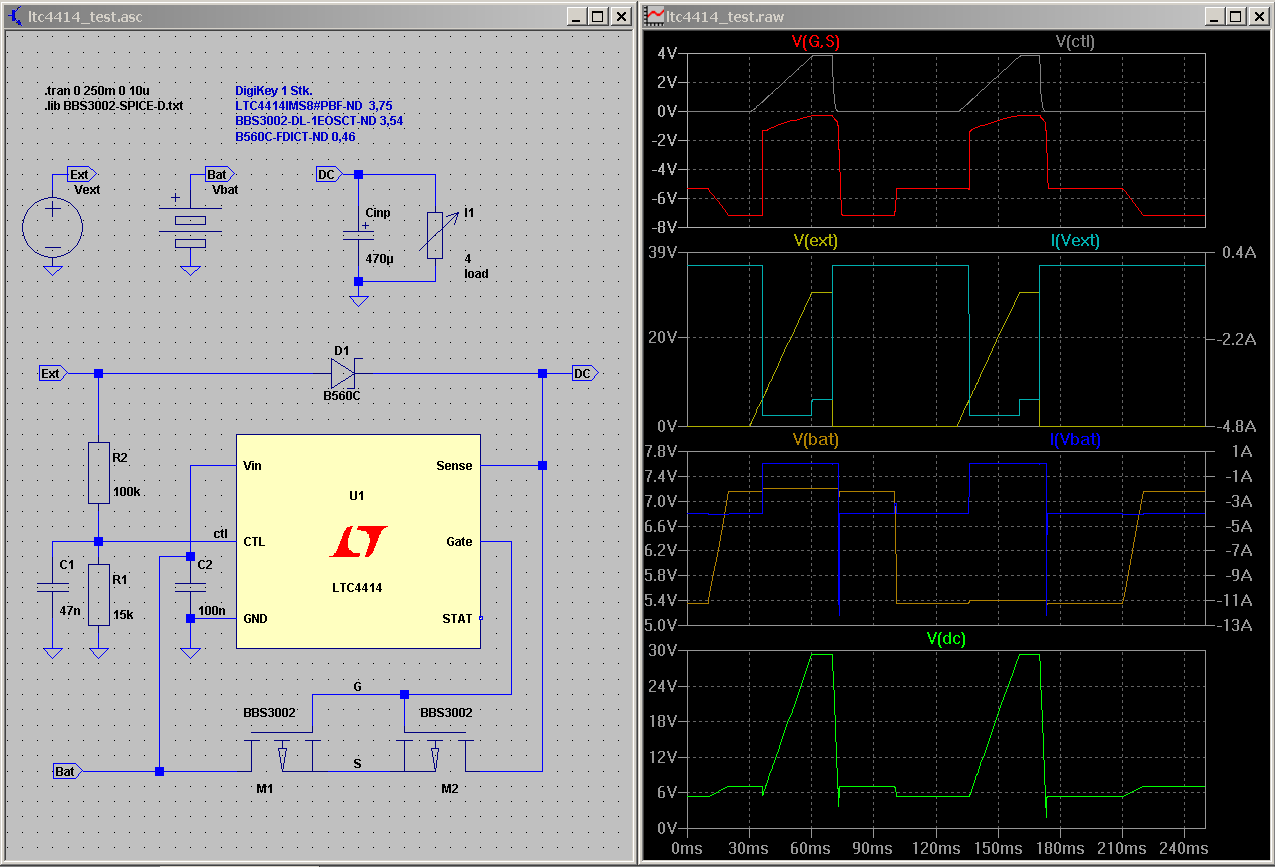Select the M2 BBS3002 MOSFET symbol

click(435, 754)
